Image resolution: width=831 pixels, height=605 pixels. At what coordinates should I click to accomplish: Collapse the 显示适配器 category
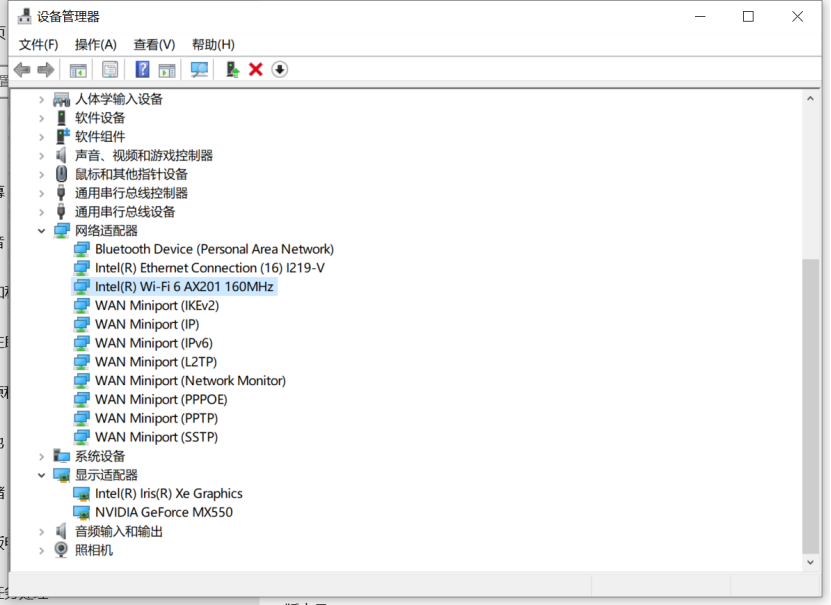41,475
